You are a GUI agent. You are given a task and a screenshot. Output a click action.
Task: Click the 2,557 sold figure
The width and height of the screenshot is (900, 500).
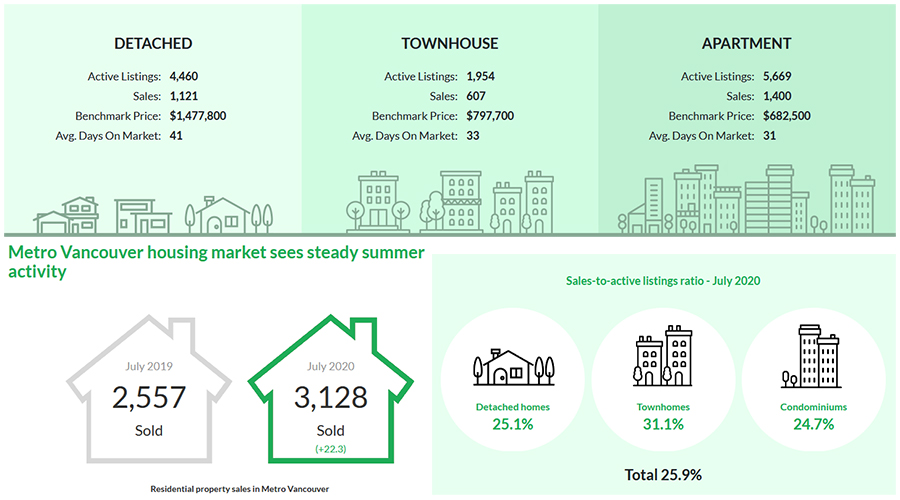coord(149,397)
